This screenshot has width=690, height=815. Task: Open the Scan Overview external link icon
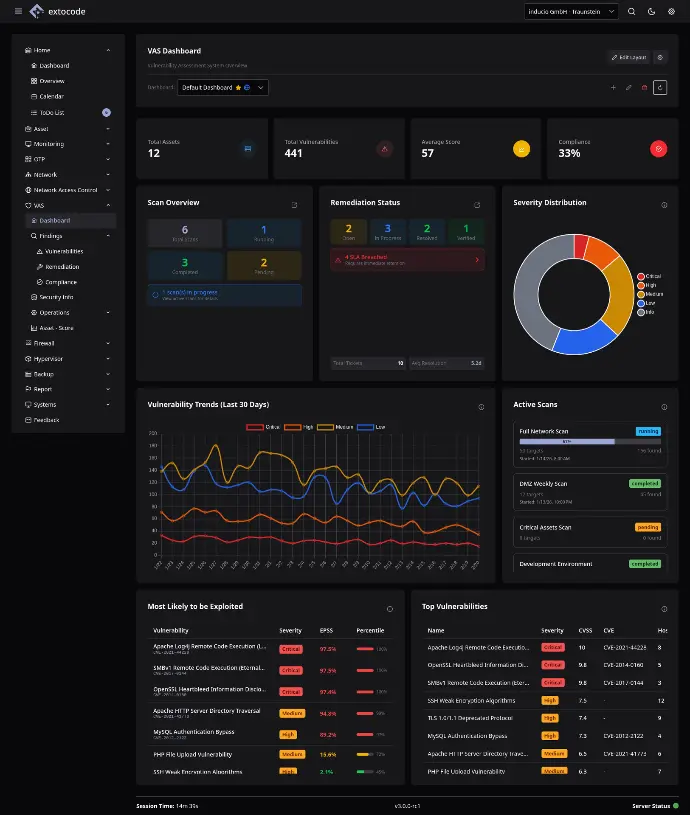coord(294,204)
